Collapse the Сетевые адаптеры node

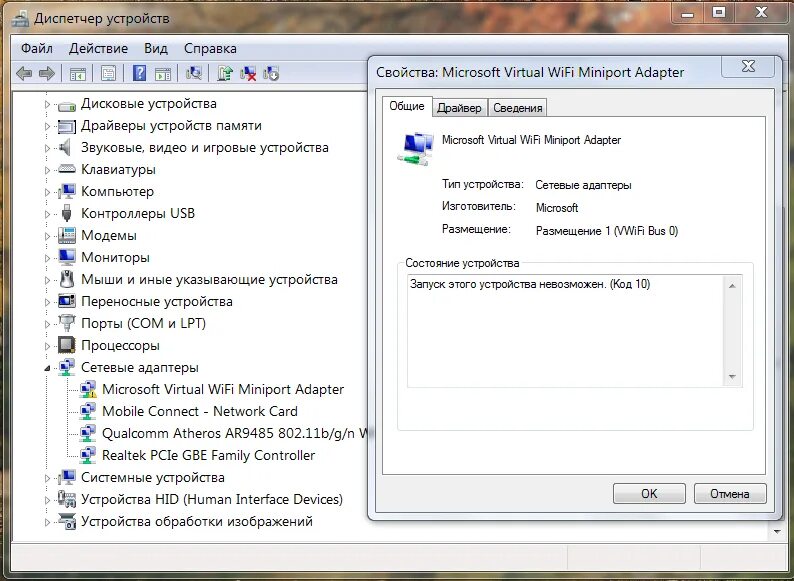pos(47,368)
